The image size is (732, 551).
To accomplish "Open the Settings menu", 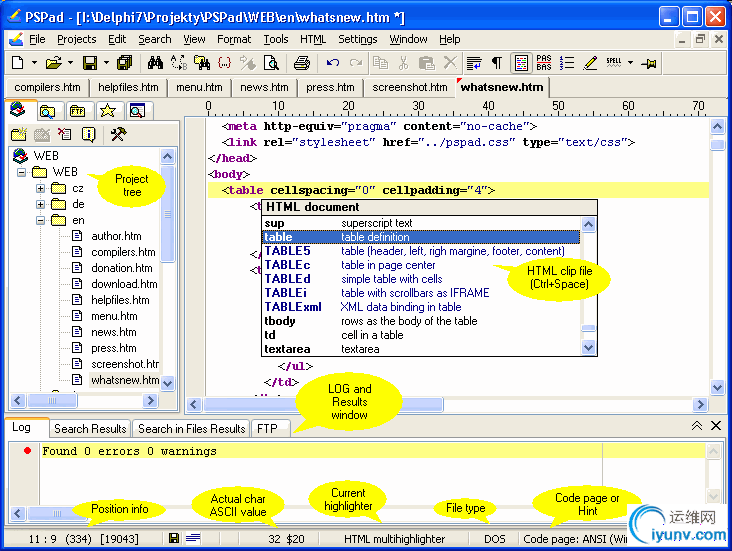I will click(x=357, y=39).
